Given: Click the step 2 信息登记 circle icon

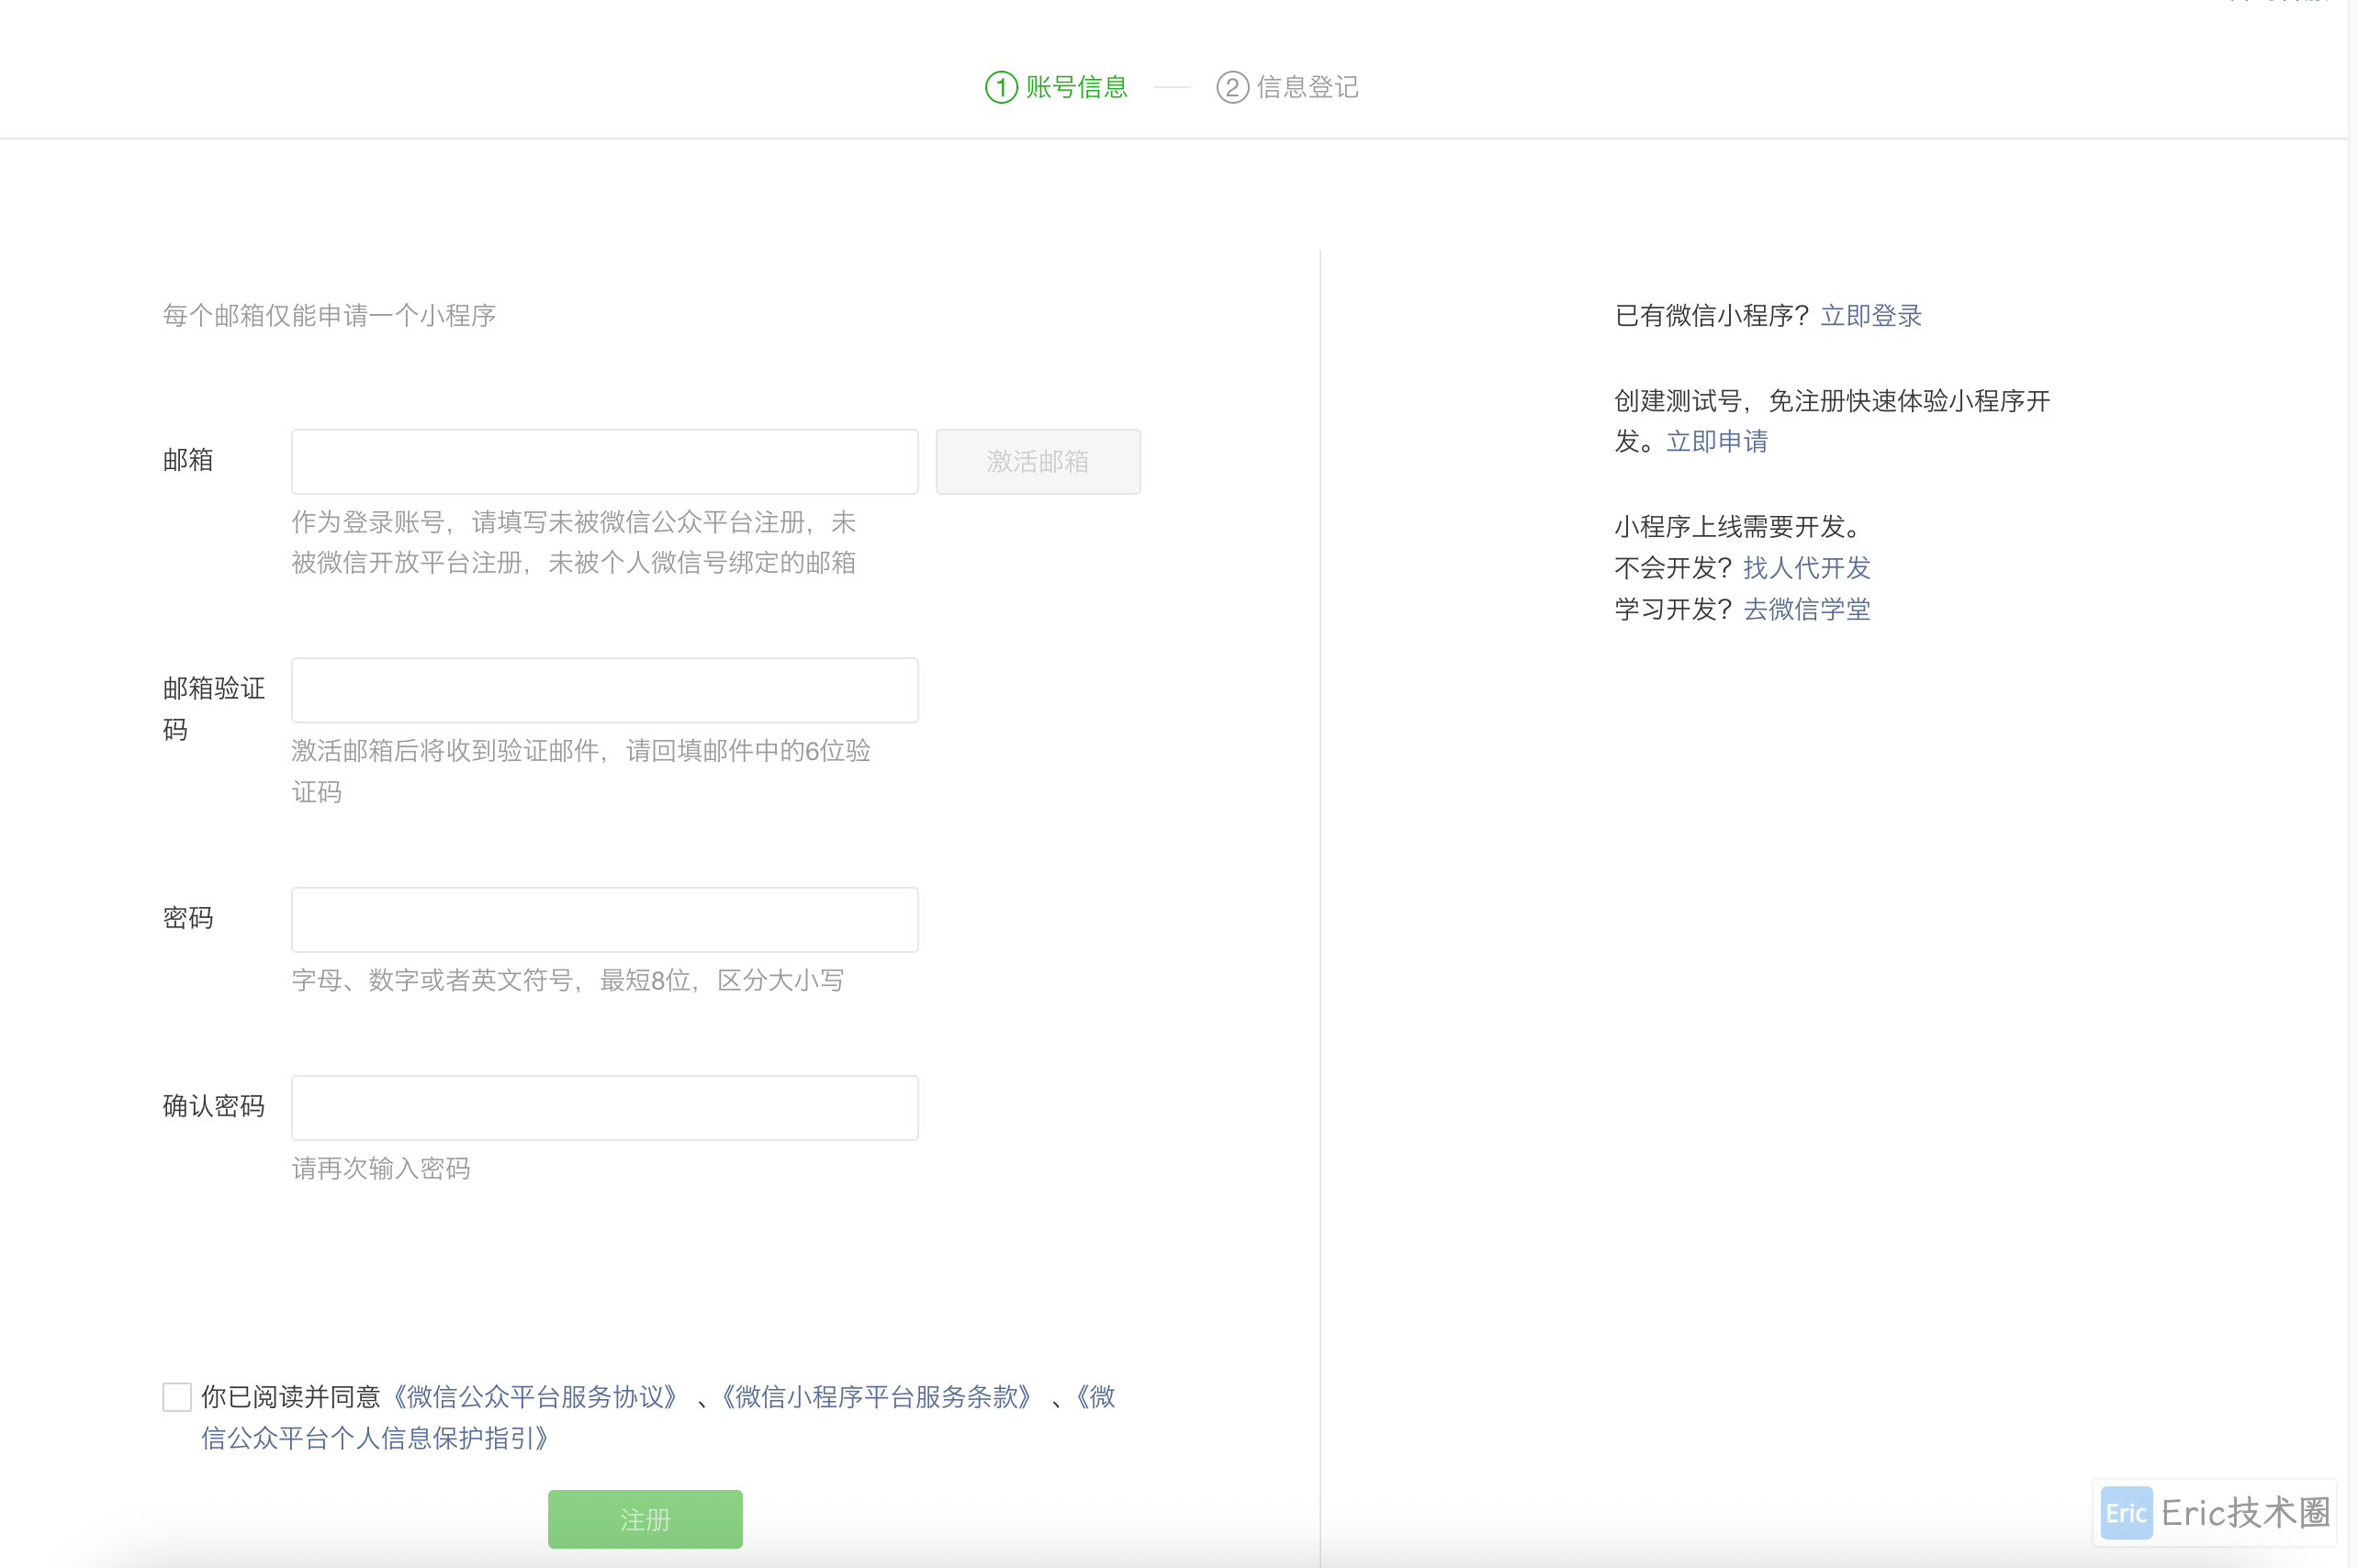Looking at the screenshot, I should point(1232,87).
